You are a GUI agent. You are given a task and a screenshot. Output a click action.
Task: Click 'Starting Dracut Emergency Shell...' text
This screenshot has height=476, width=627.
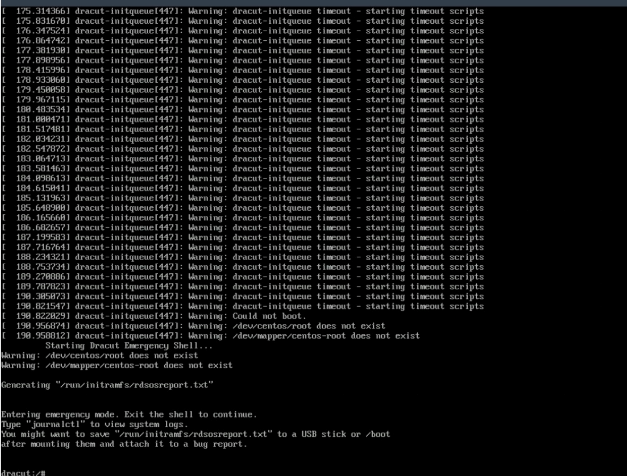coord(129,346)
